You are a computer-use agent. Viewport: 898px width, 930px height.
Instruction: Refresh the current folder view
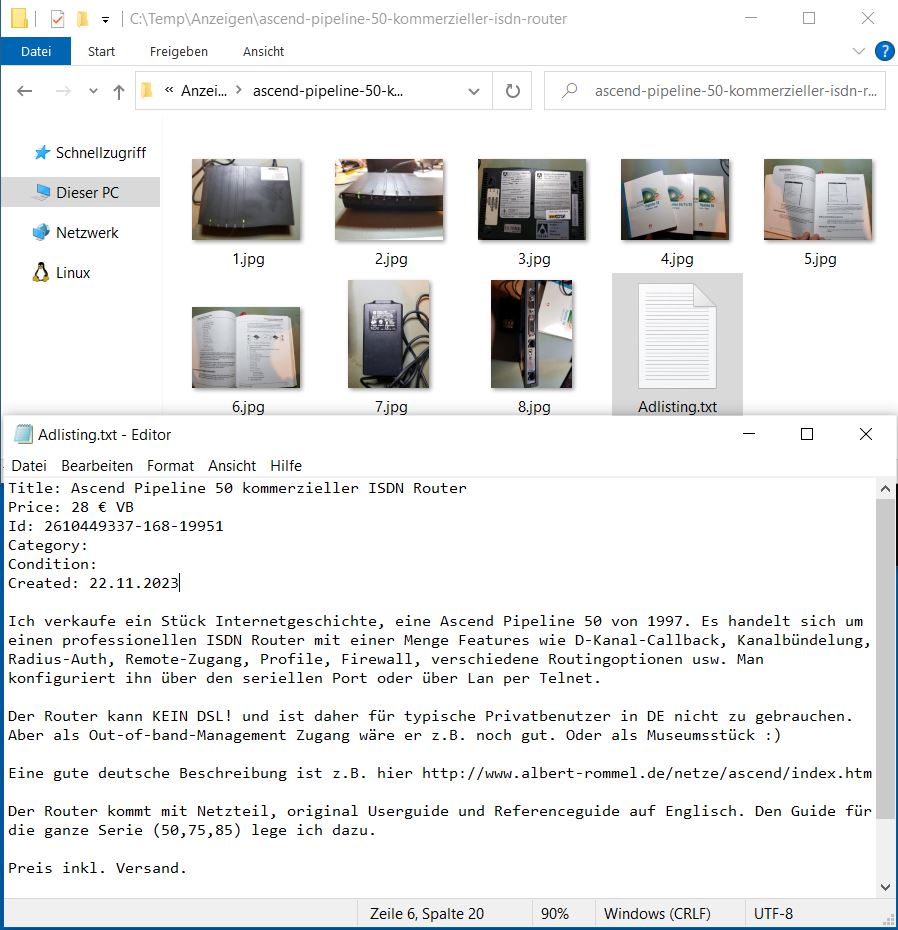(x=513, y=91)
